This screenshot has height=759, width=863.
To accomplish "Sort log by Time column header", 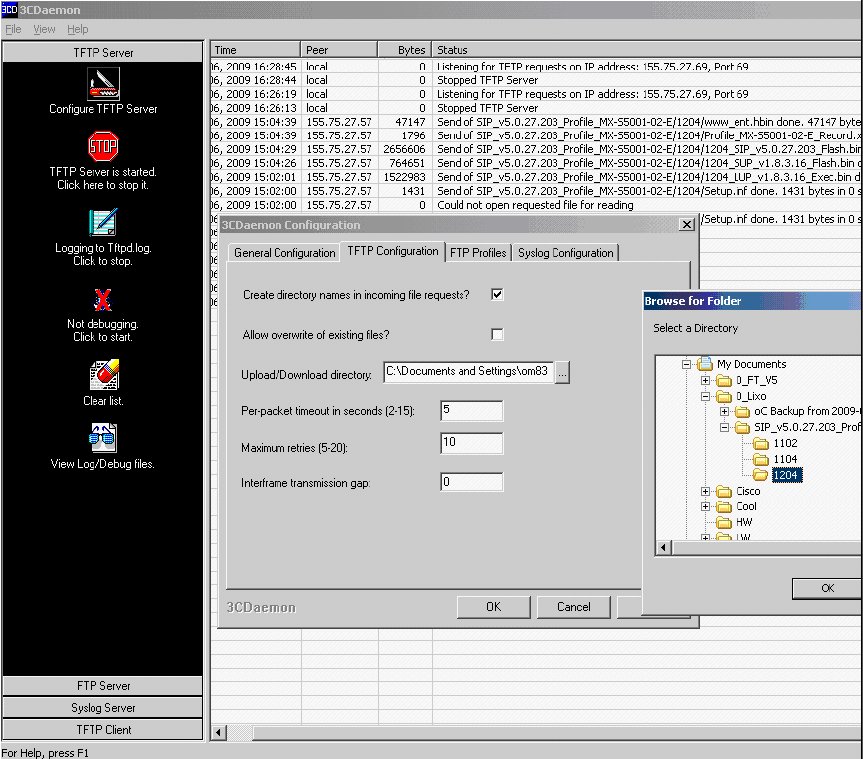I will [255, 50].
